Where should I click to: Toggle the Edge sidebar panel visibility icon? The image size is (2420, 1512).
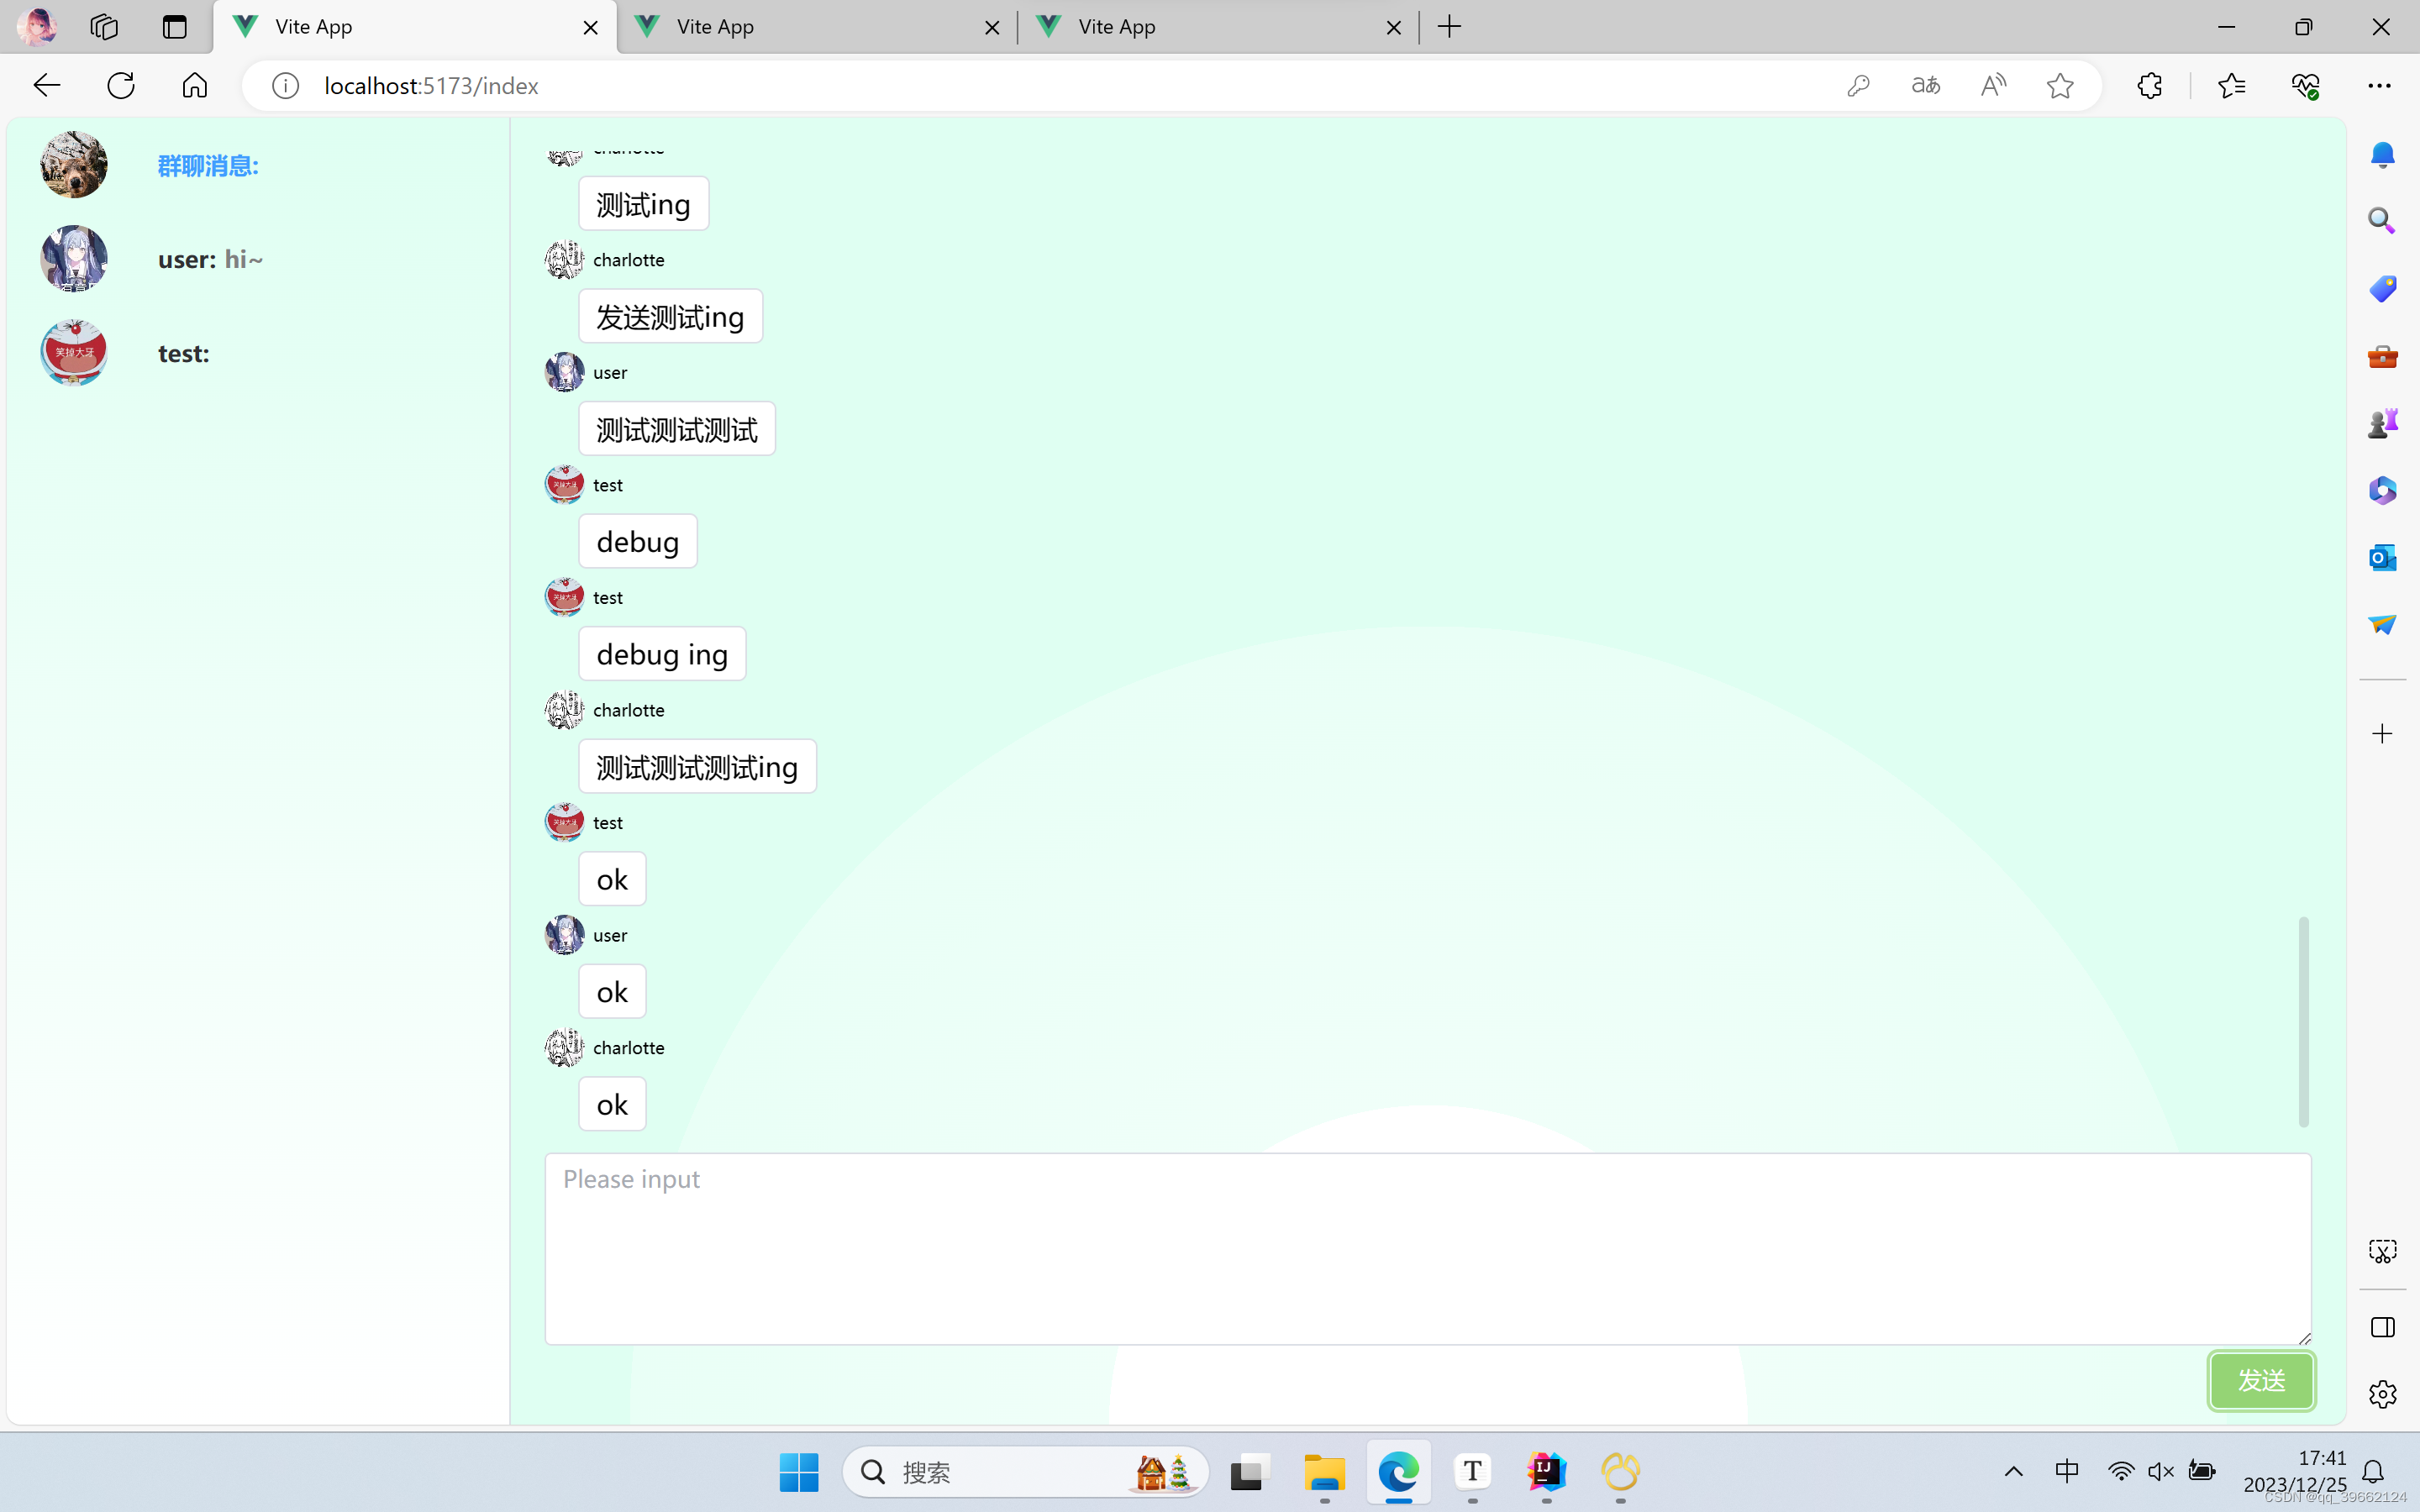point(2382,1327)
